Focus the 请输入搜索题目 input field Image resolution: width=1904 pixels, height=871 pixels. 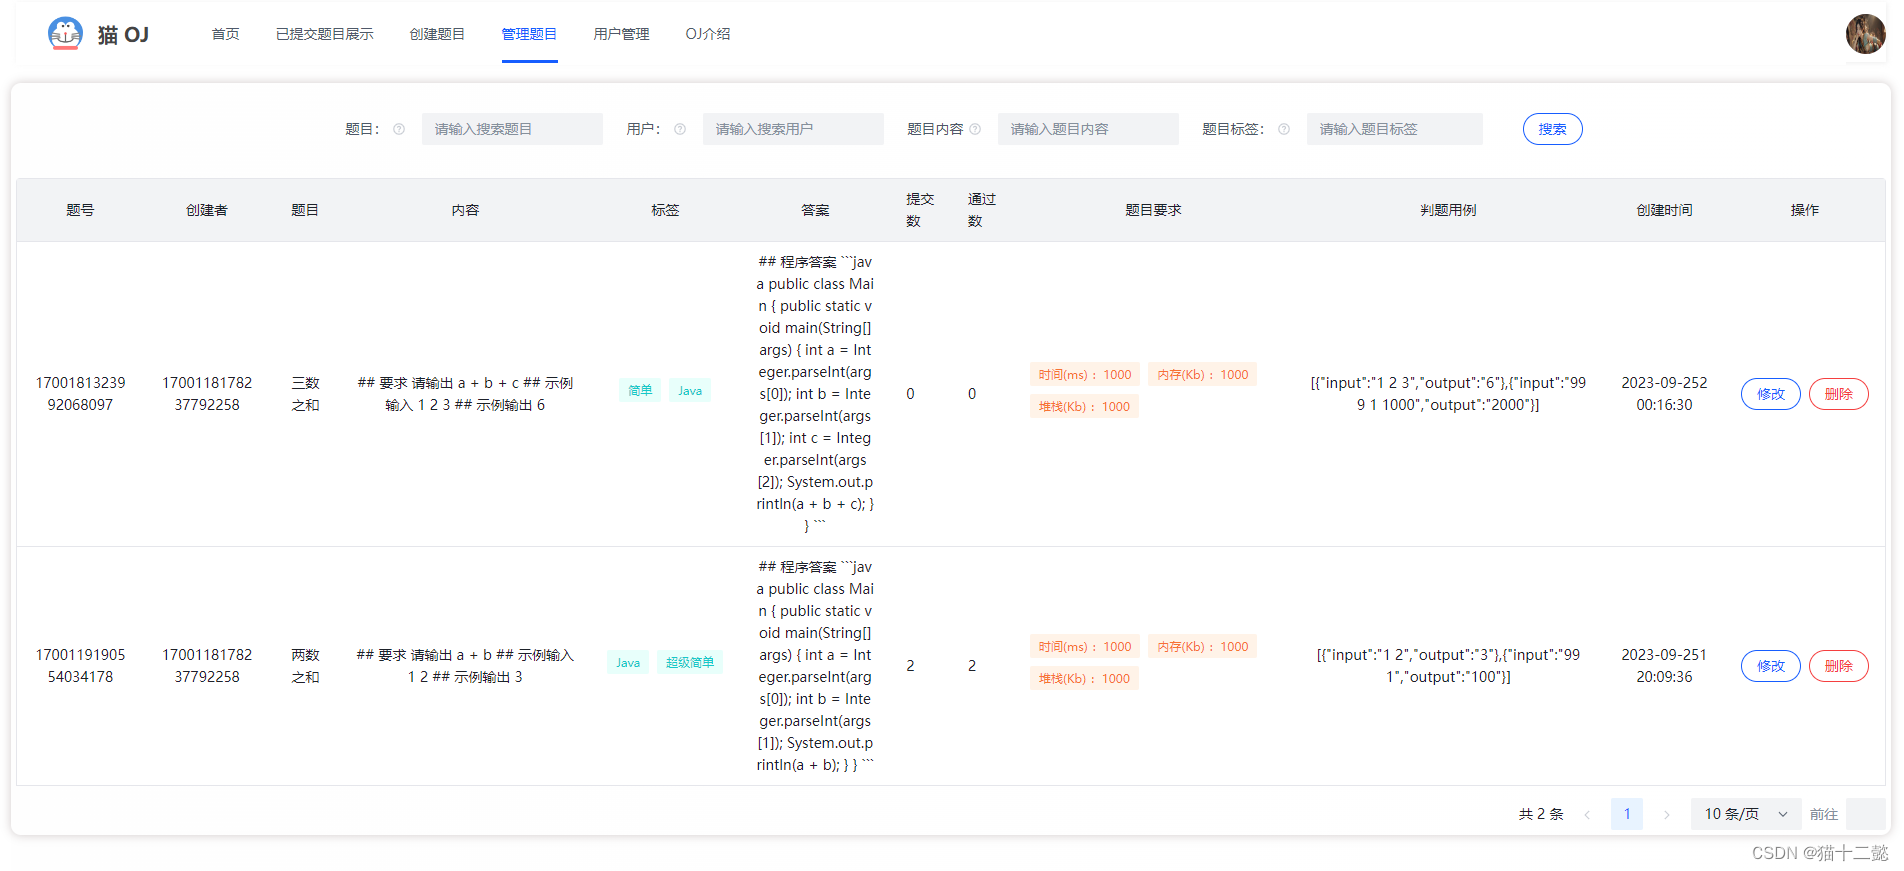(512, 129)
